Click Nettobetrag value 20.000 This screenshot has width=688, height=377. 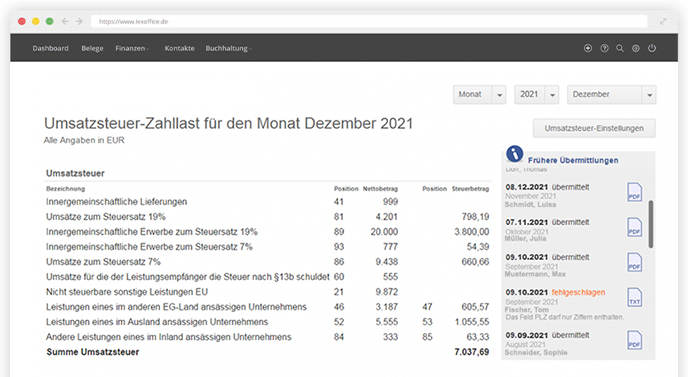point(384,232)
